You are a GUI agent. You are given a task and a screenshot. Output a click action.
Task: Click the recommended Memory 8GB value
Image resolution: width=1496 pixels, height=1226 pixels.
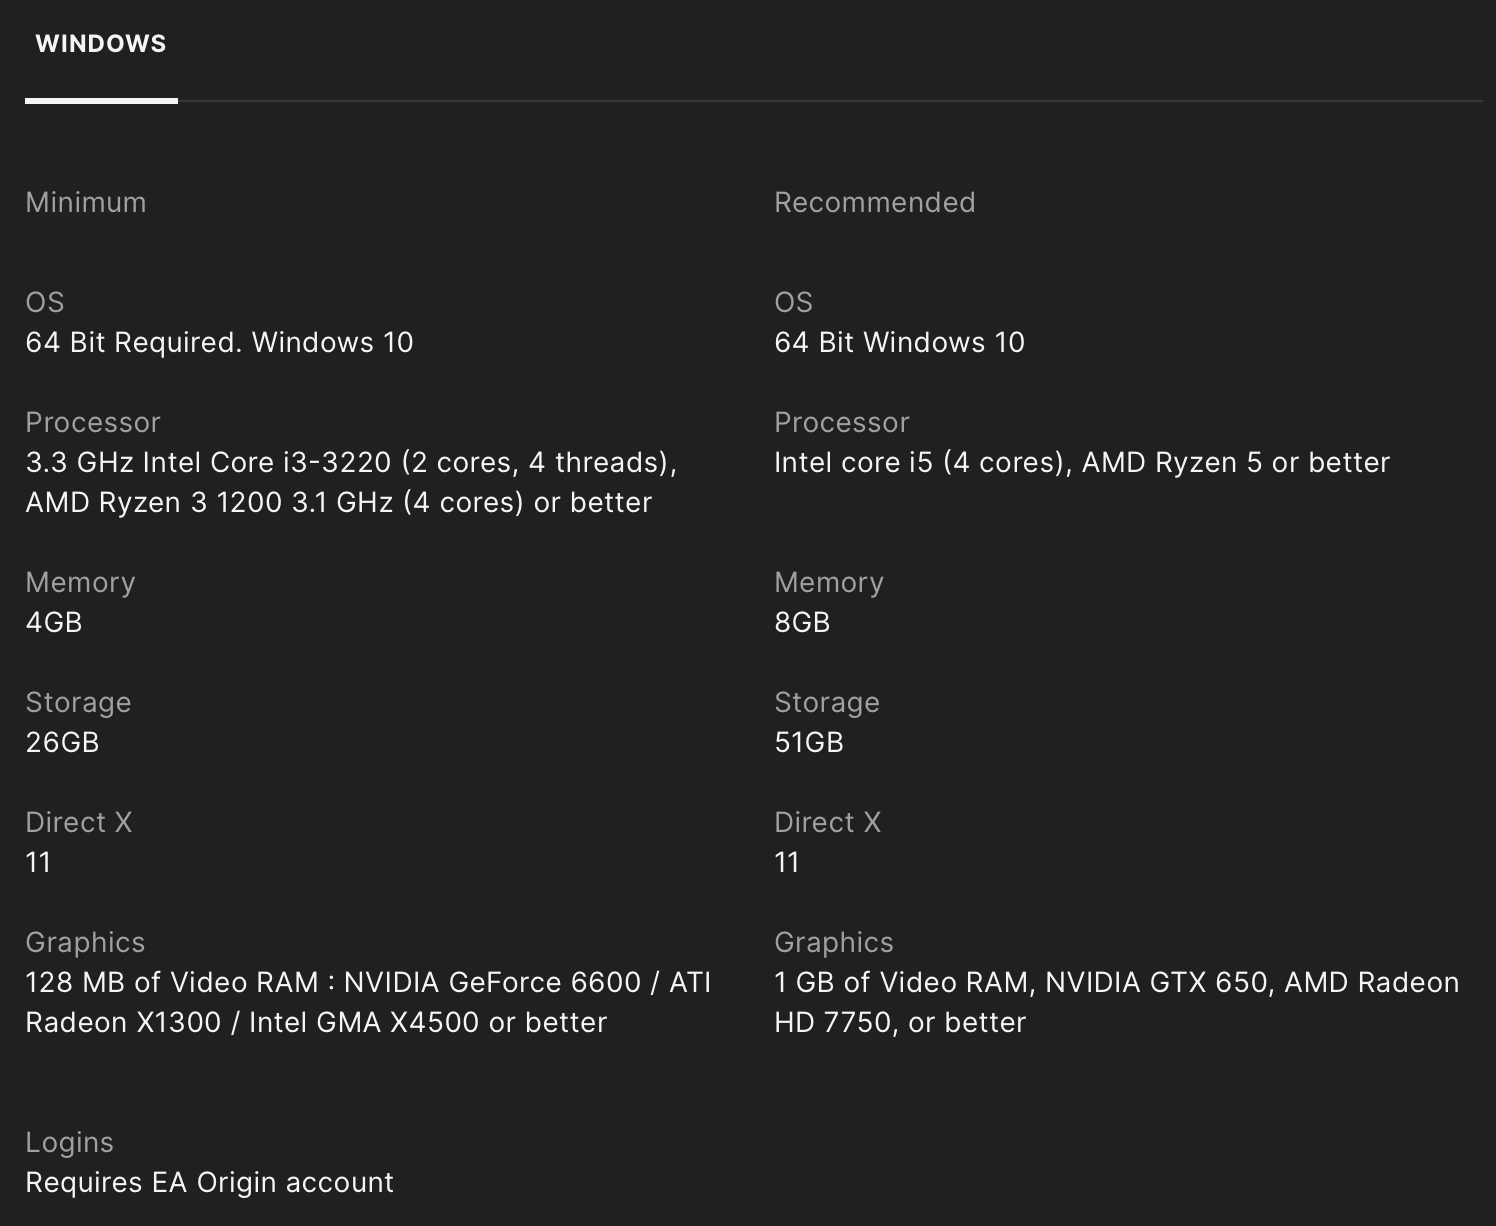(802, 622)
